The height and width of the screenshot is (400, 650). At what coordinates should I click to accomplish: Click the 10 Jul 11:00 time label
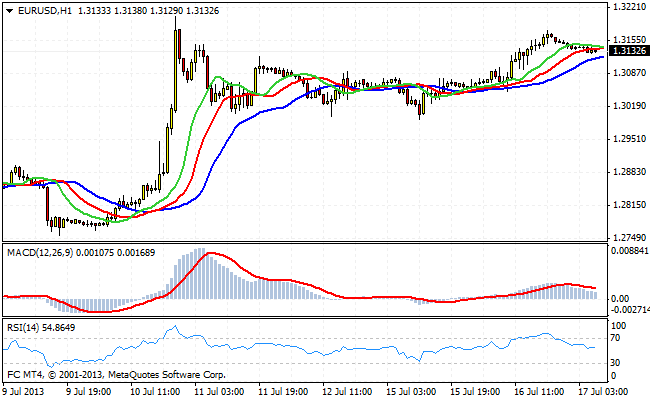point(155,392)
